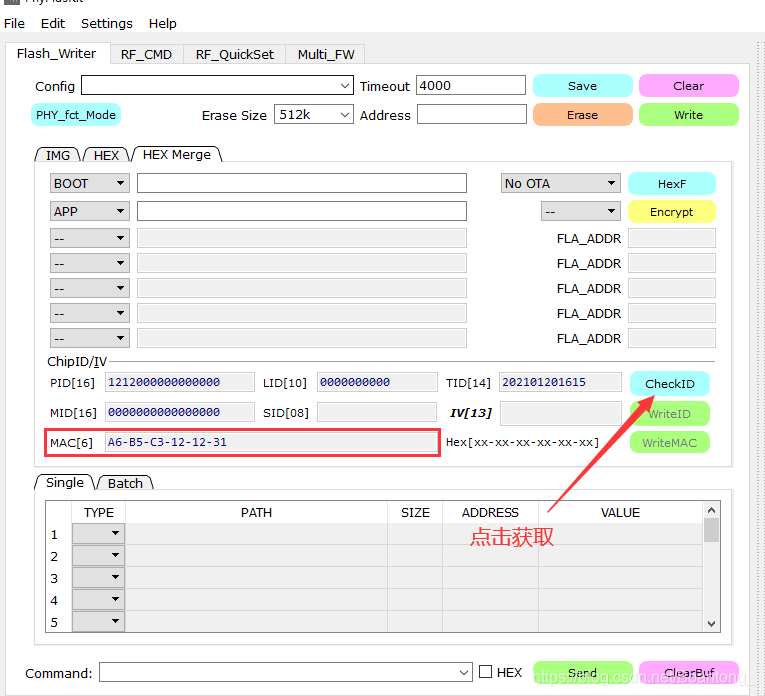Click the SIZE column header
Viewport: 765px width, 696px height.
[x=415, y=513]
